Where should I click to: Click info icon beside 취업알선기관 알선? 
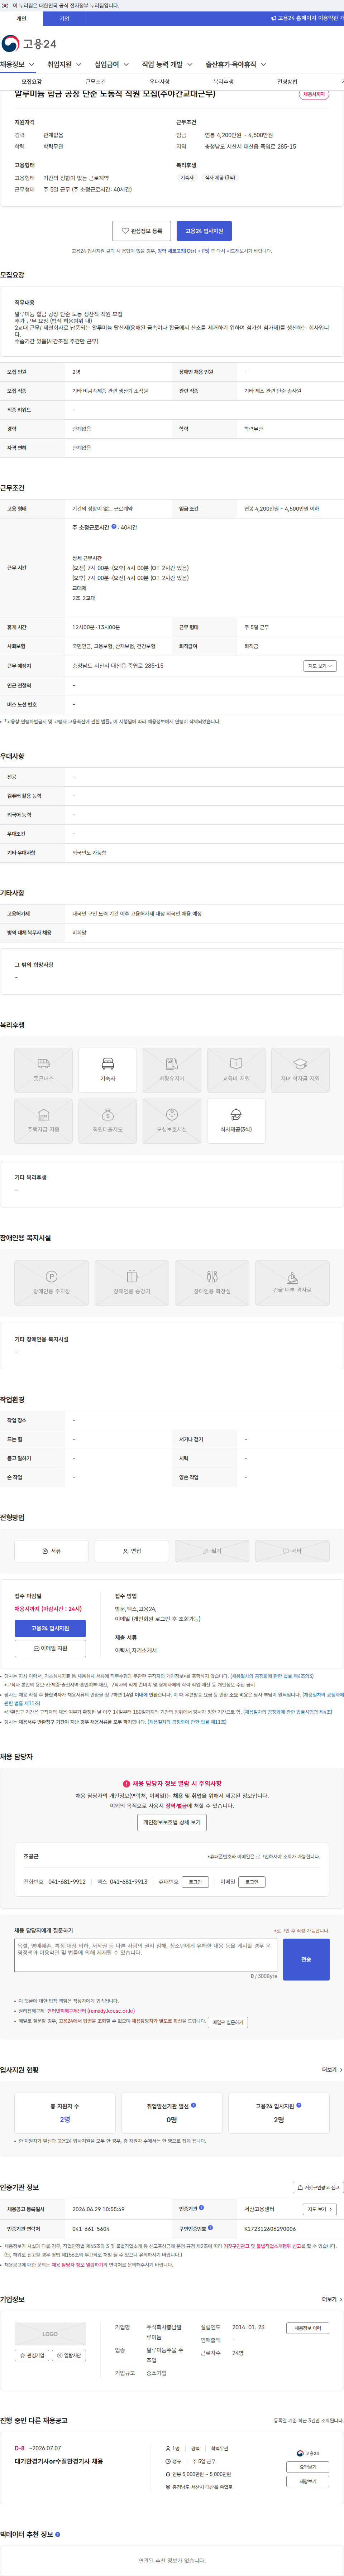(x=193, y=2105)
